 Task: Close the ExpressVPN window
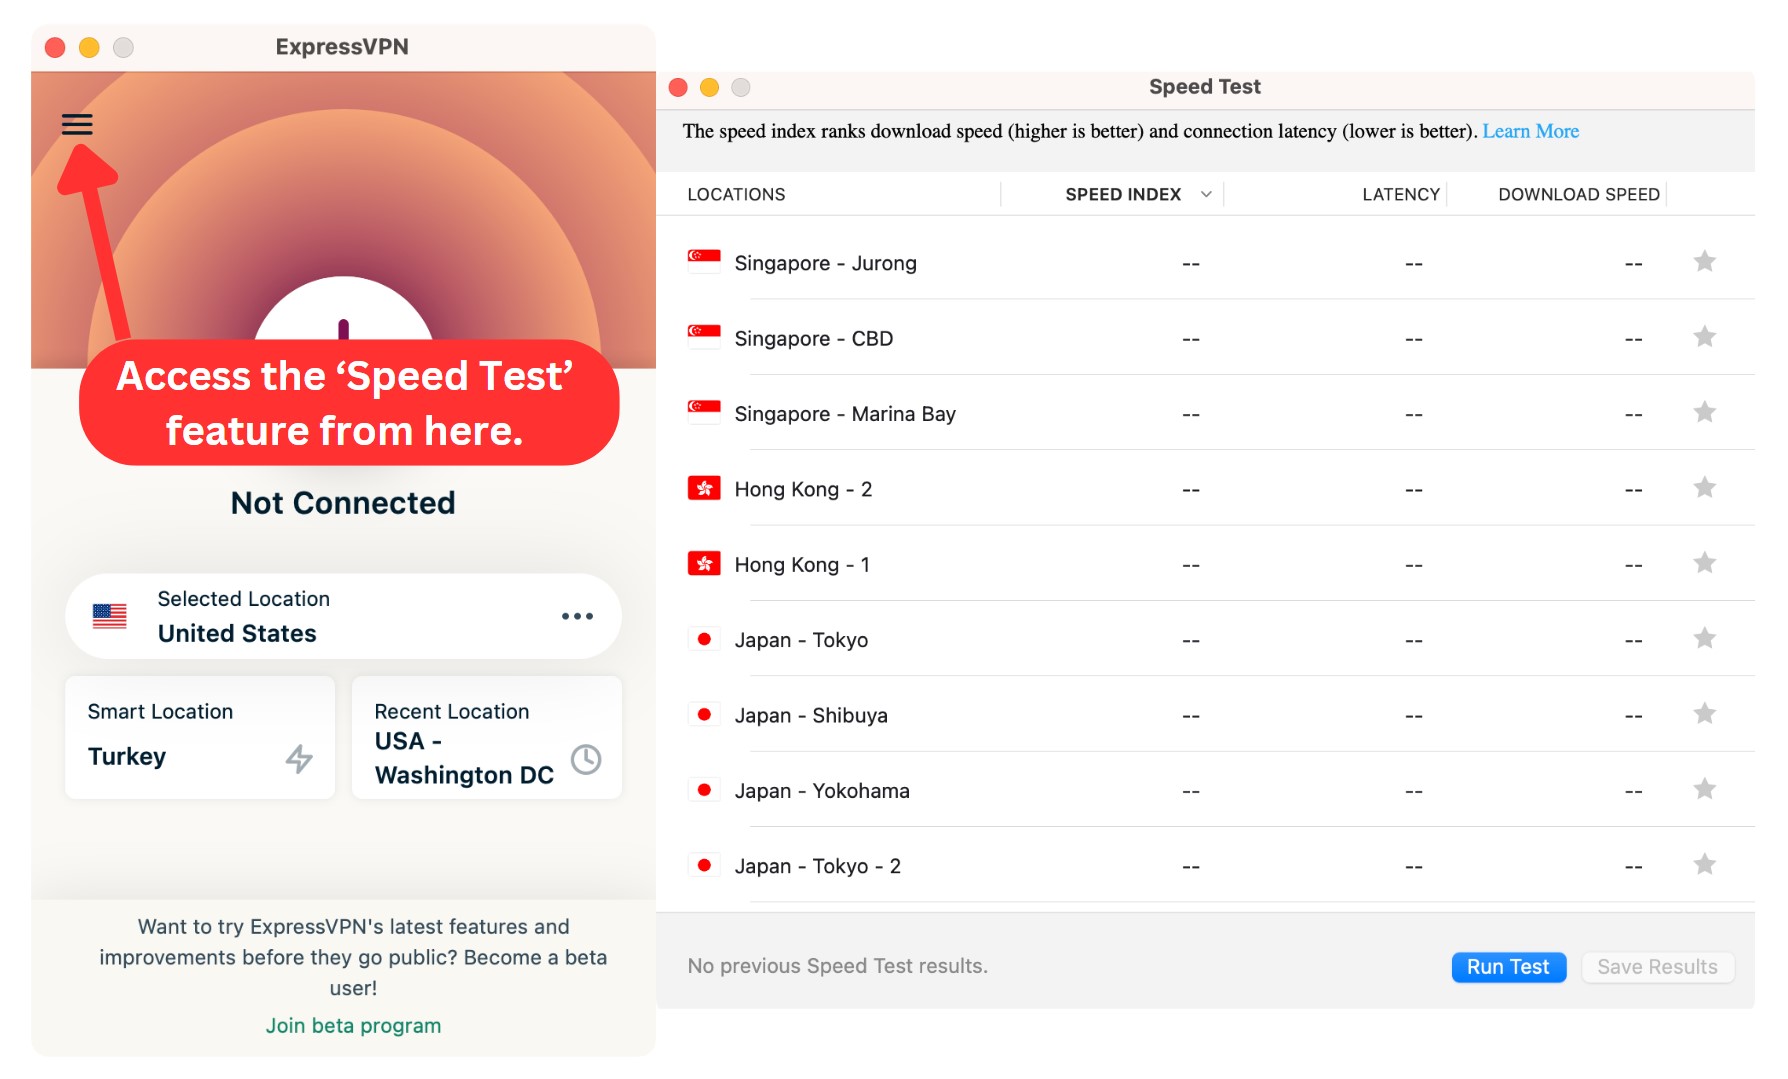pyautogui.click(x=56, y=47)
